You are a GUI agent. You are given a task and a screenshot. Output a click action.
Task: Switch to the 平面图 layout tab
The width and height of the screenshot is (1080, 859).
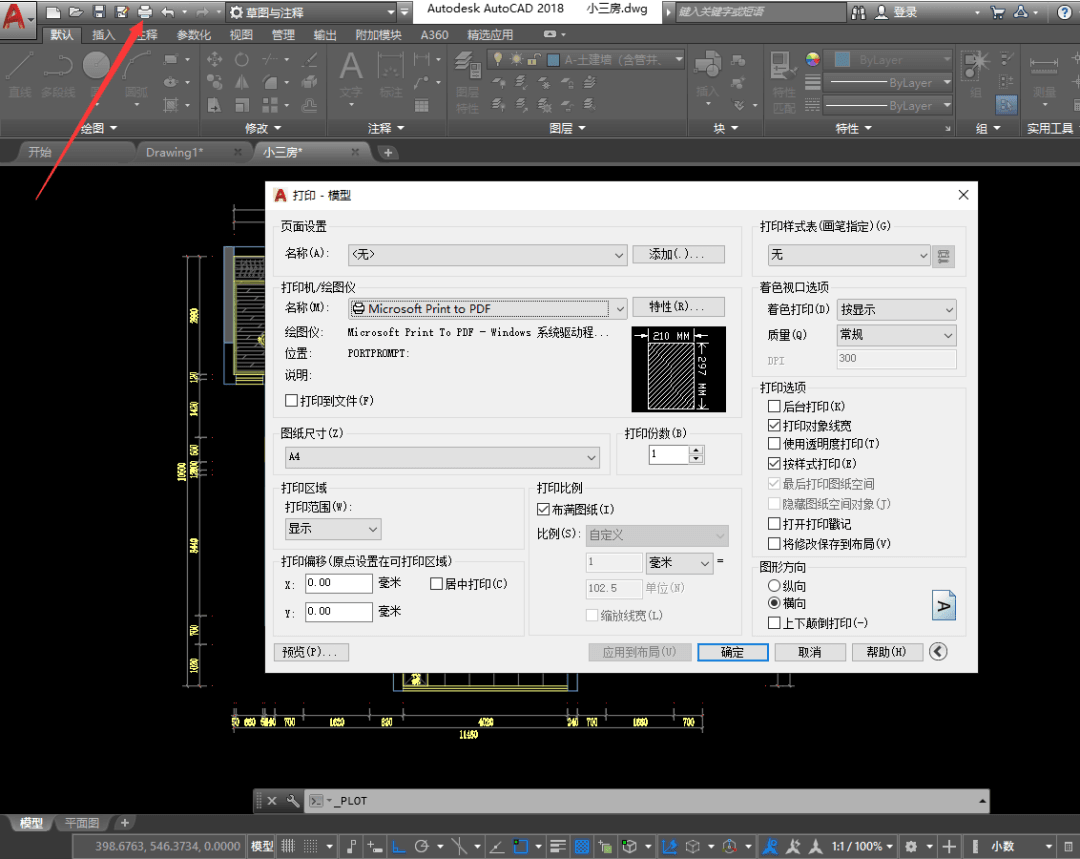click(x=81, y=822)
